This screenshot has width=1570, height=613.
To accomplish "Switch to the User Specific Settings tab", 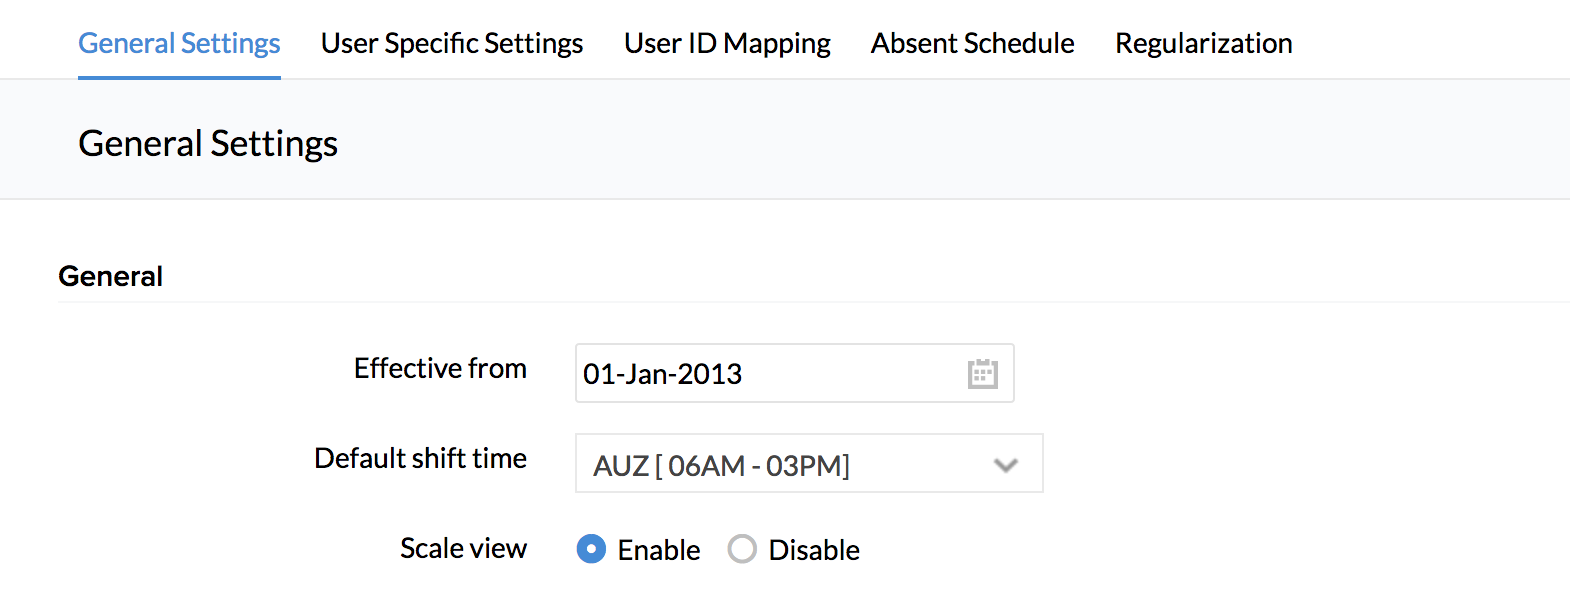I will (452, 44).
